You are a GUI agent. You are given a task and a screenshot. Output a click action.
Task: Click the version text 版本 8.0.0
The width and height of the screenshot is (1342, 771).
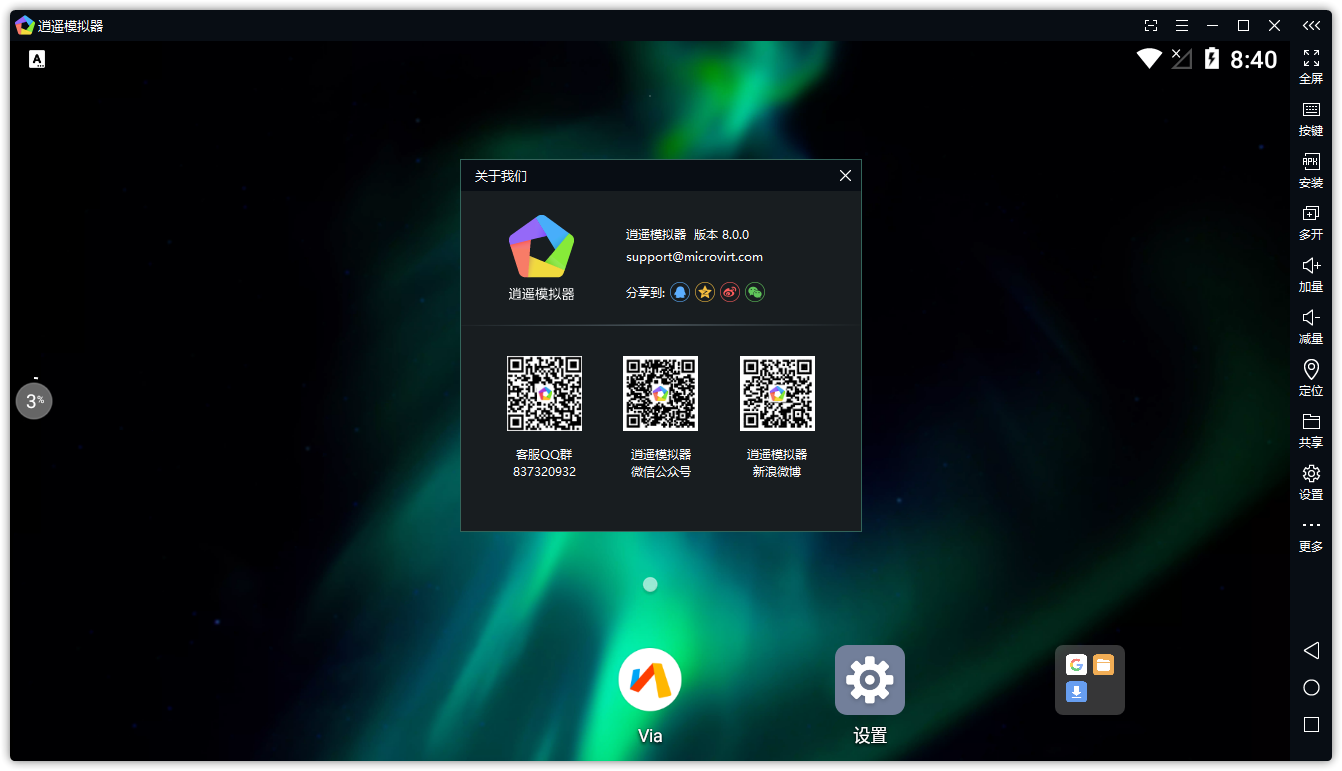coord(721,235)
